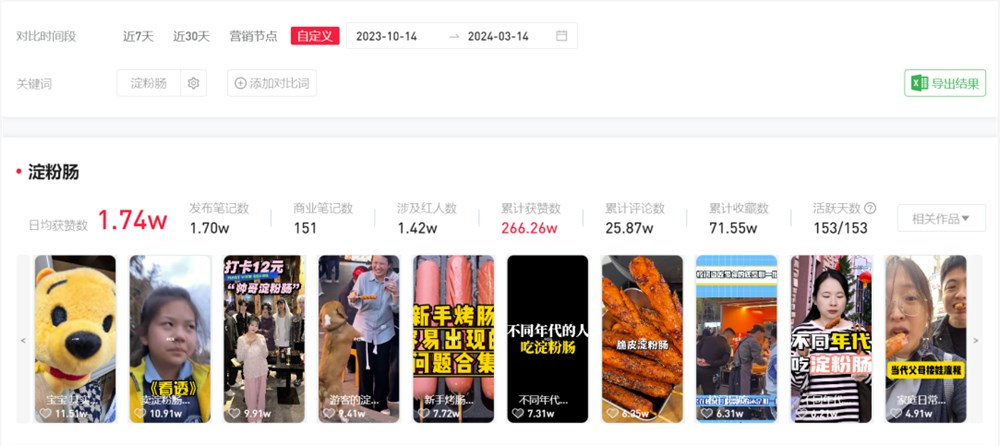This screenshot has height=446, width=1000.
Task: Click the end date 2024-03-14 field
Action: [x=498, y=36]
